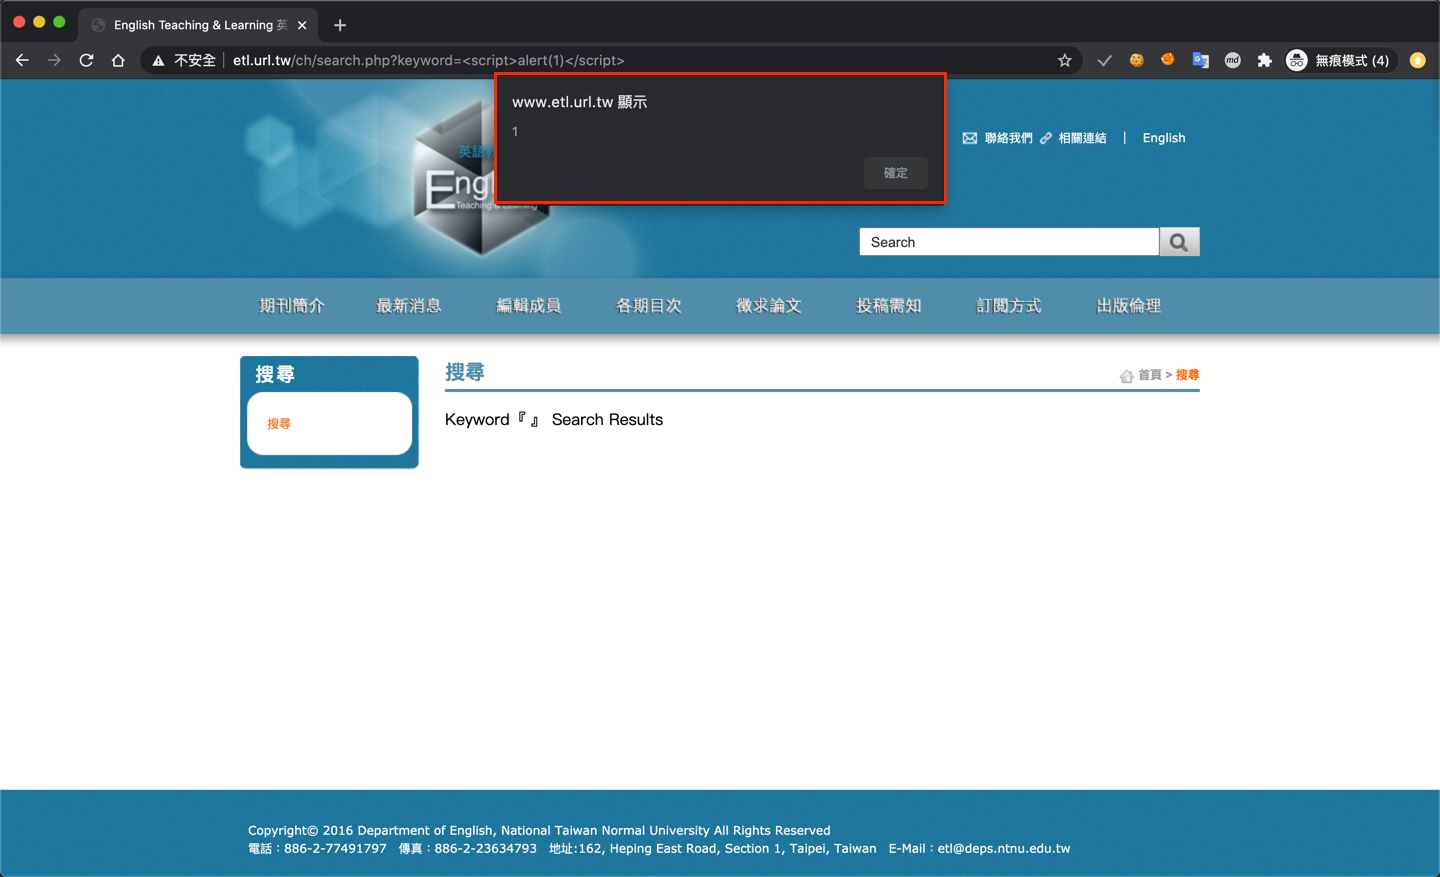Click the address bar URL

pyautogui.click(x=429, y=60)
